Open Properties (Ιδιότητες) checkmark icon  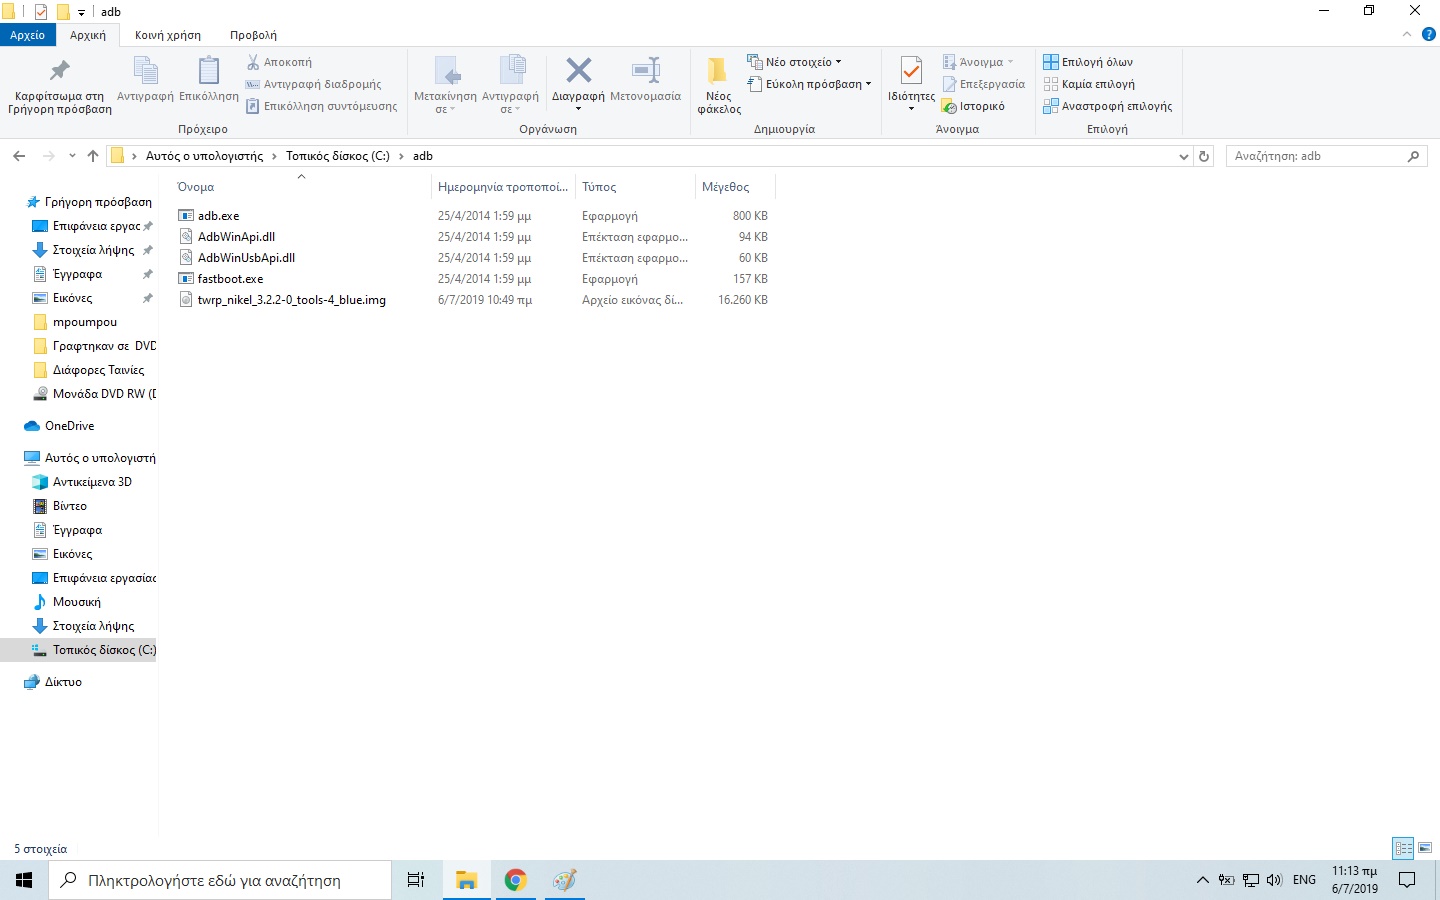tap(911, 71)
